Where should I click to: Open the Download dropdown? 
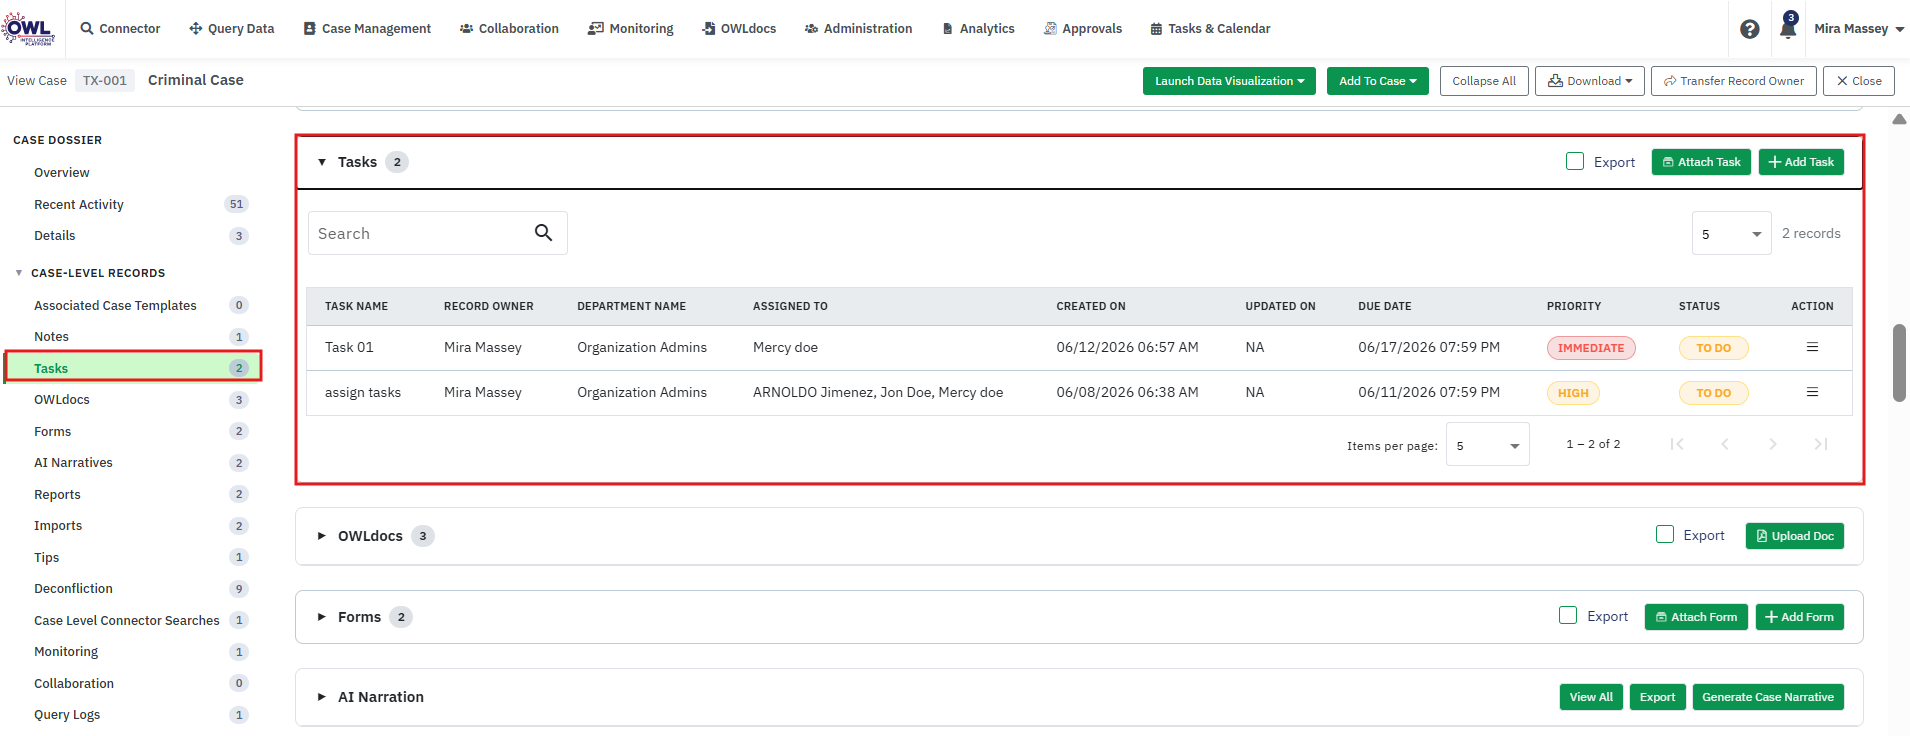[1590, 81]
